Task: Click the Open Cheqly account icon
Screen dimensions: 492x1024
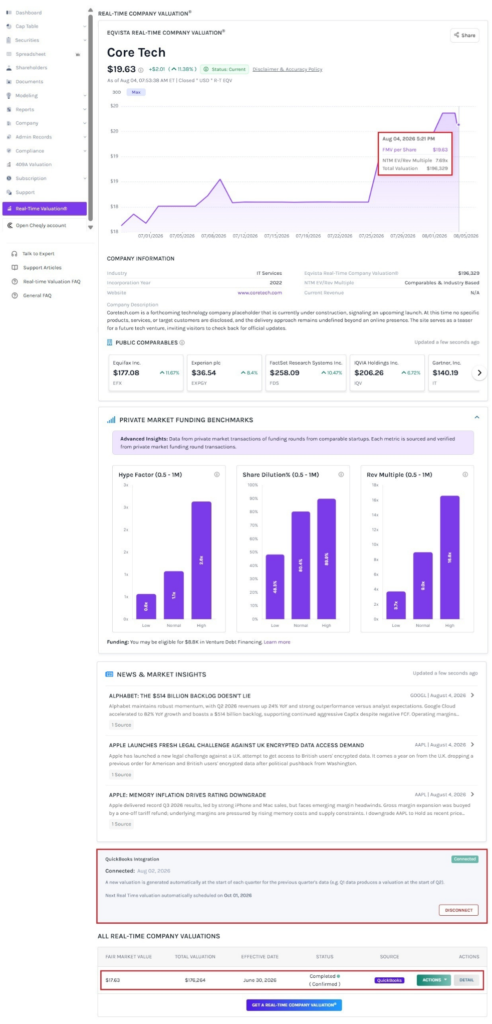Action: (x=8, y=225)
